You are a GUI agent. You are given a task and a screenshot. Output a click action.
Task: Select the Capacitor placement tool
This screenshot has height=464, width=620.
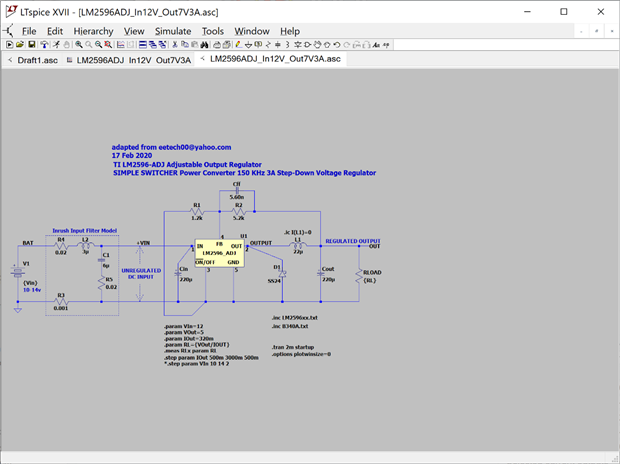coord(278,45)
